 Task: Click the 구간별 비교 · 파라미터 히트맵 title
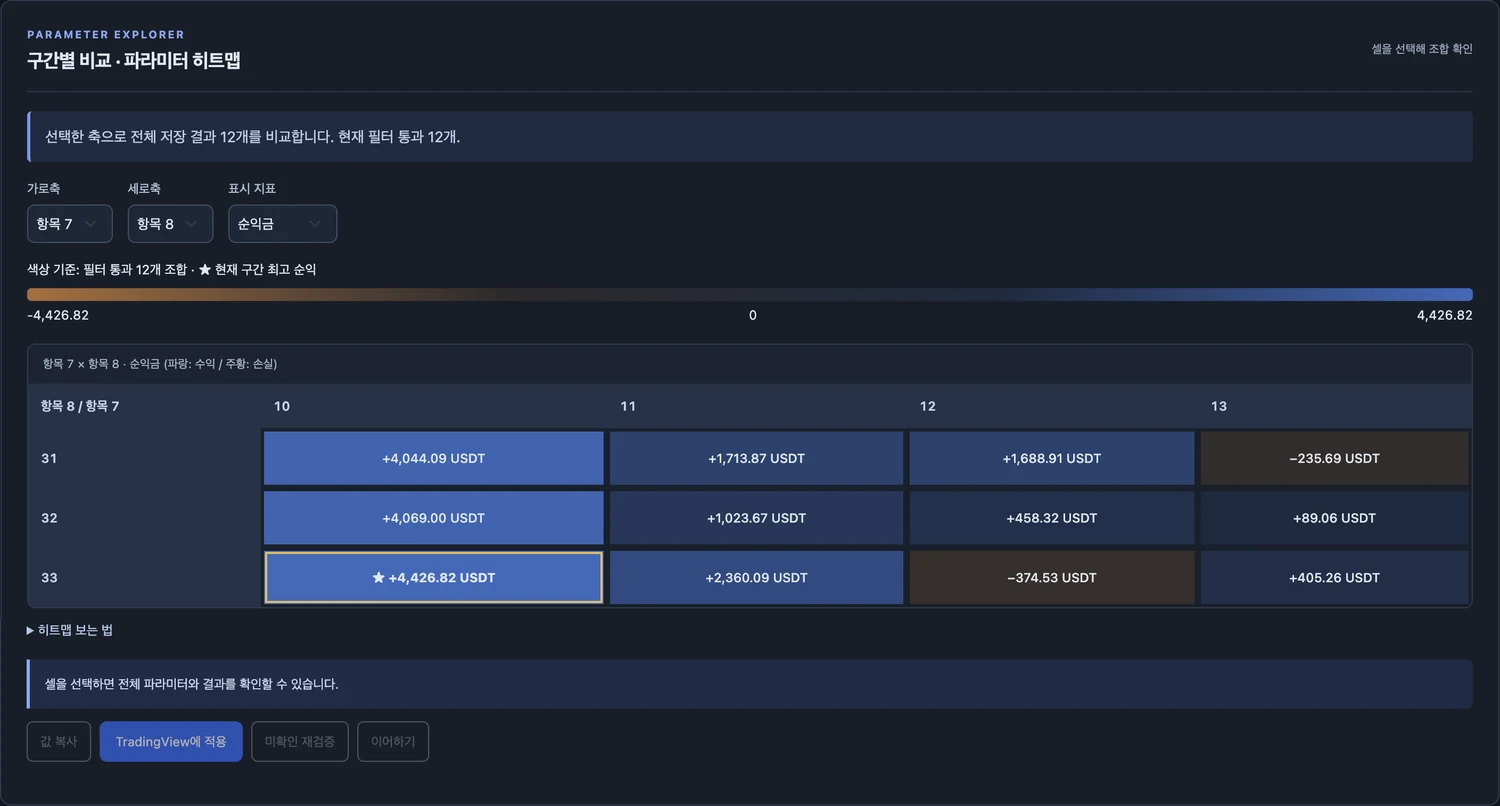(134, 61)
